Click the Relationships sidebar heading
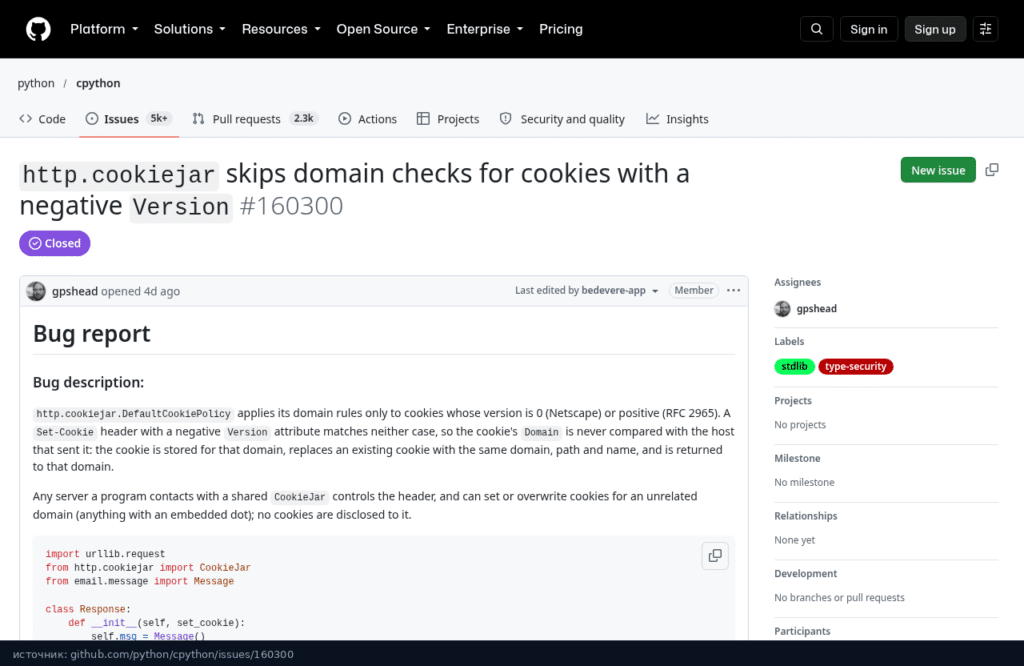The width and height of the screenshot is (1024, 666). point(805,516)
